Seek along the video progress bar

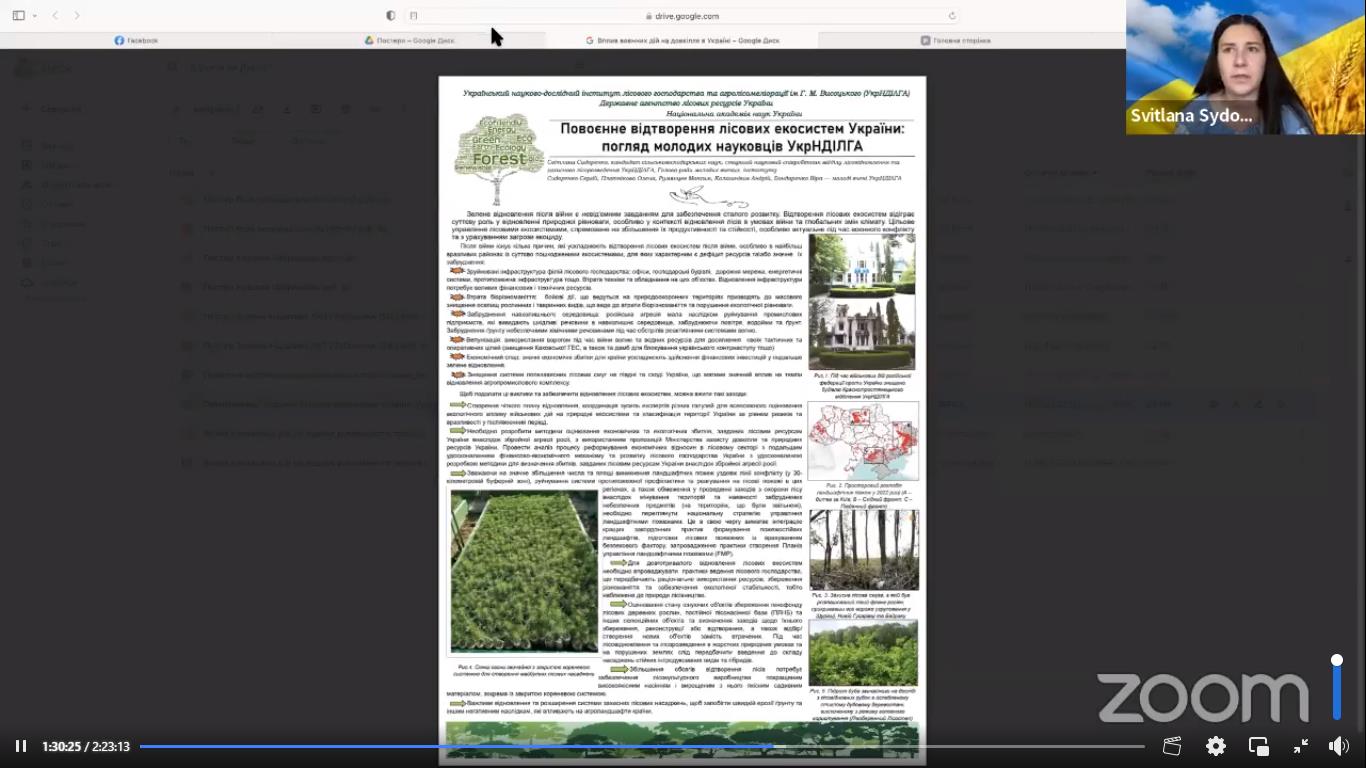pyautogui.click(x=642, y=746)
